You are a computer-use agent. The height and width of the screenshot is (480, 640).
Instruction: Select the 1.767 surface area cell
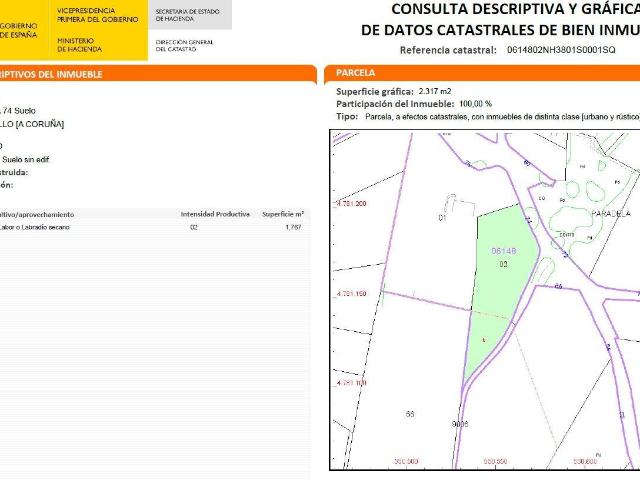[293, 228]
